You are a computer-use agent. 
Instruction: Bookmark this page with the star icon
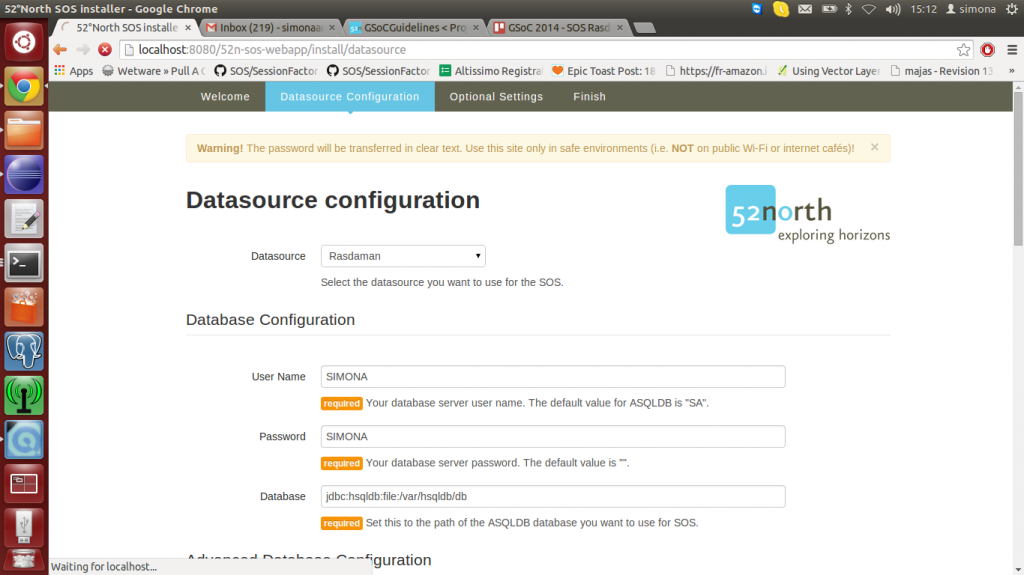(963, 50)
